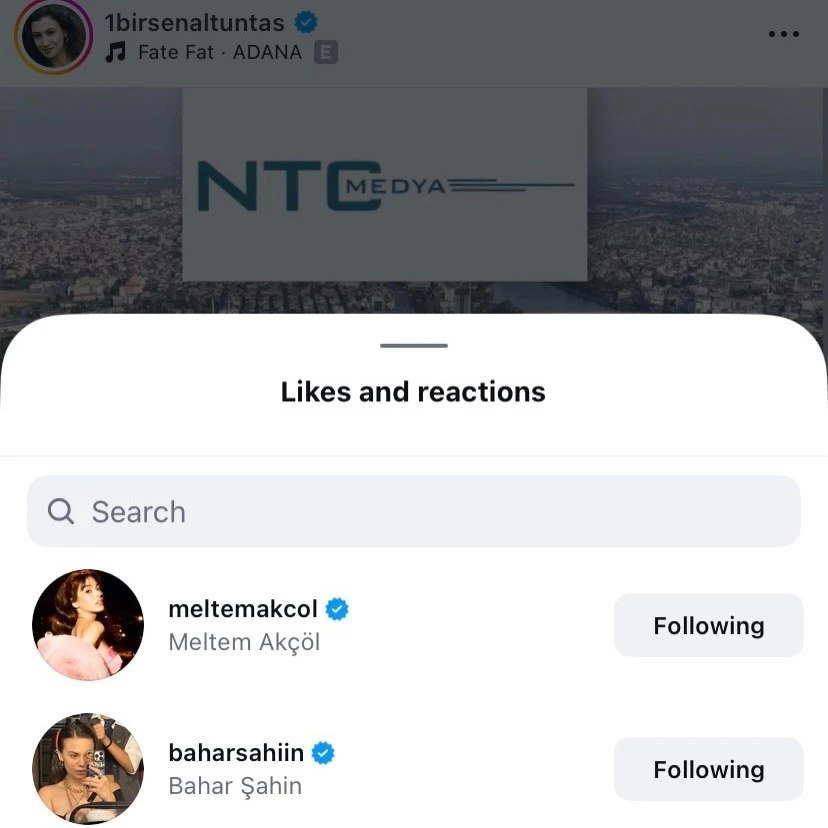Image resolution: width=828 pixels, height=828 pixels.
Task: Select the baharsahiin username
Action: 236,753
